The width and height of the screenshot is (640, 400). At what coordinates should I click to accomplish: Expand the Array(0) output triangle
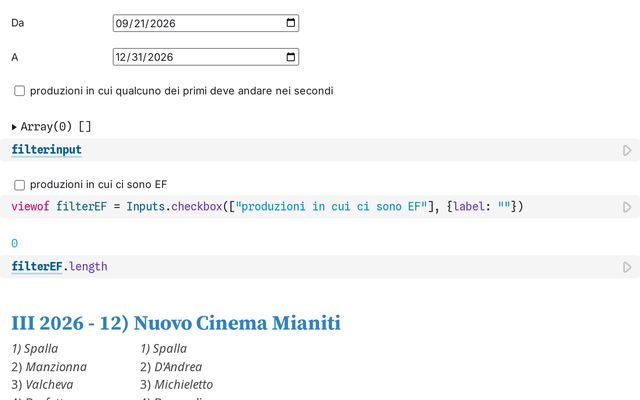point(14,127)
